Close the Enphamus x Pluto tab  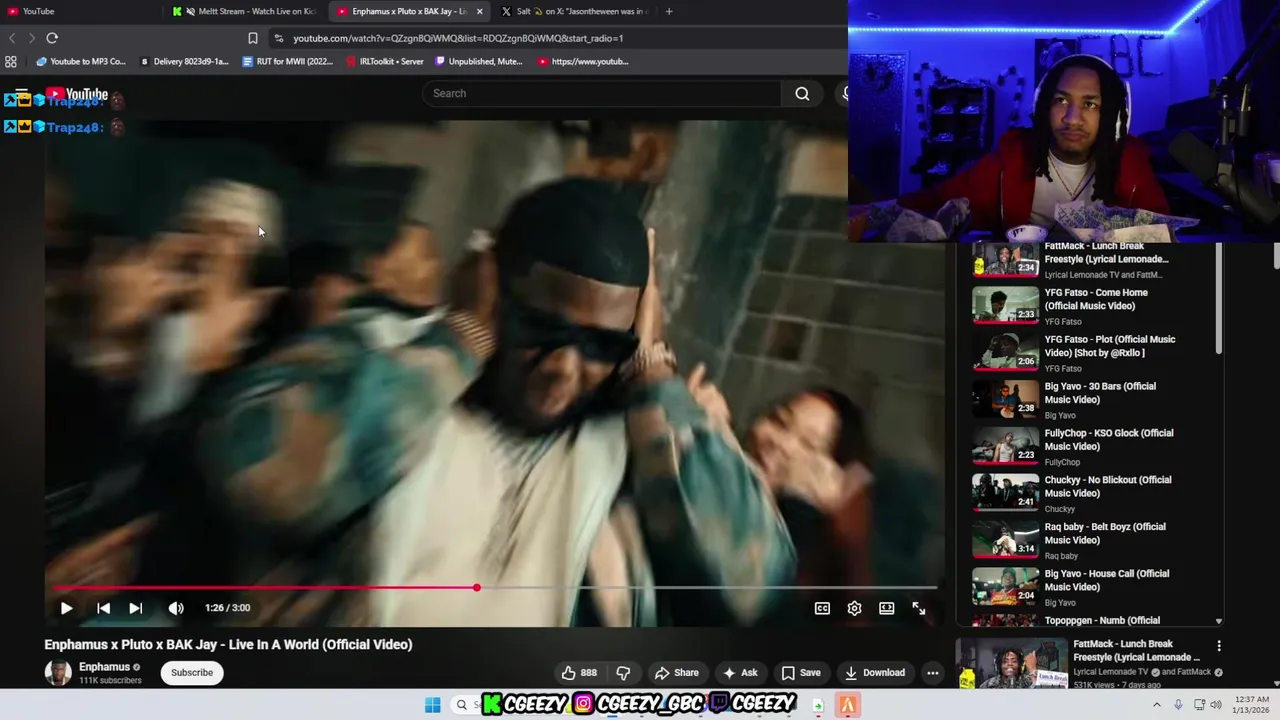480,11
